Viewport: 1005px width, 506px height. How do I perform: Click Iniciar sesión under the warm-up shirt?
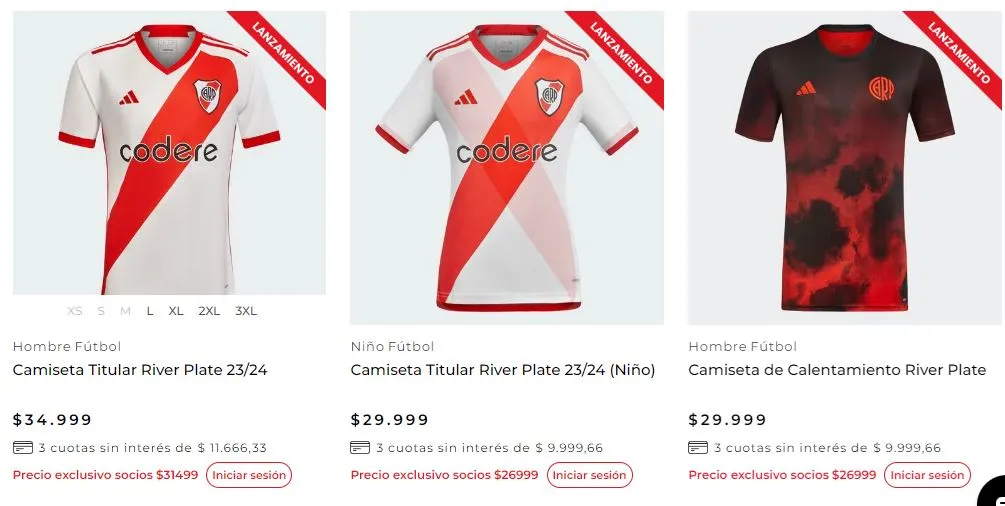[x=927, y=475]
